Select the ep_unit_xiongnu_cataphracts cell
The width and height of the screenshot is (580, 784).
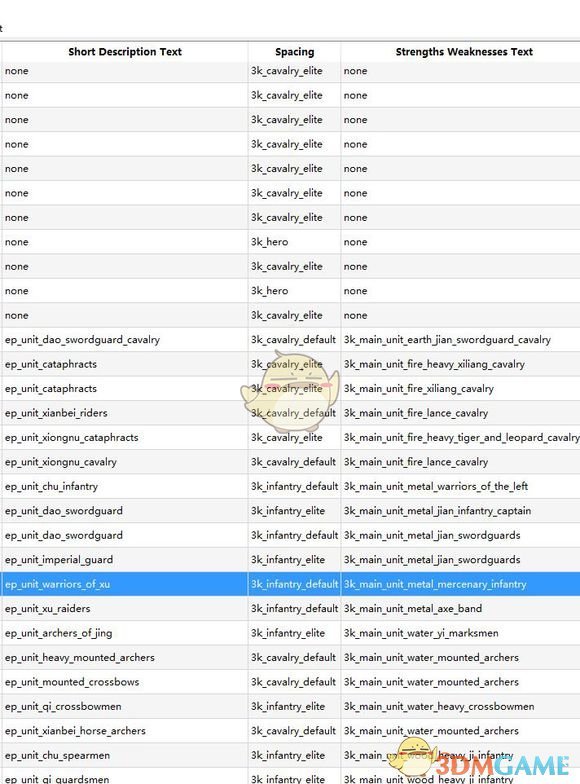tap(124, 438)
